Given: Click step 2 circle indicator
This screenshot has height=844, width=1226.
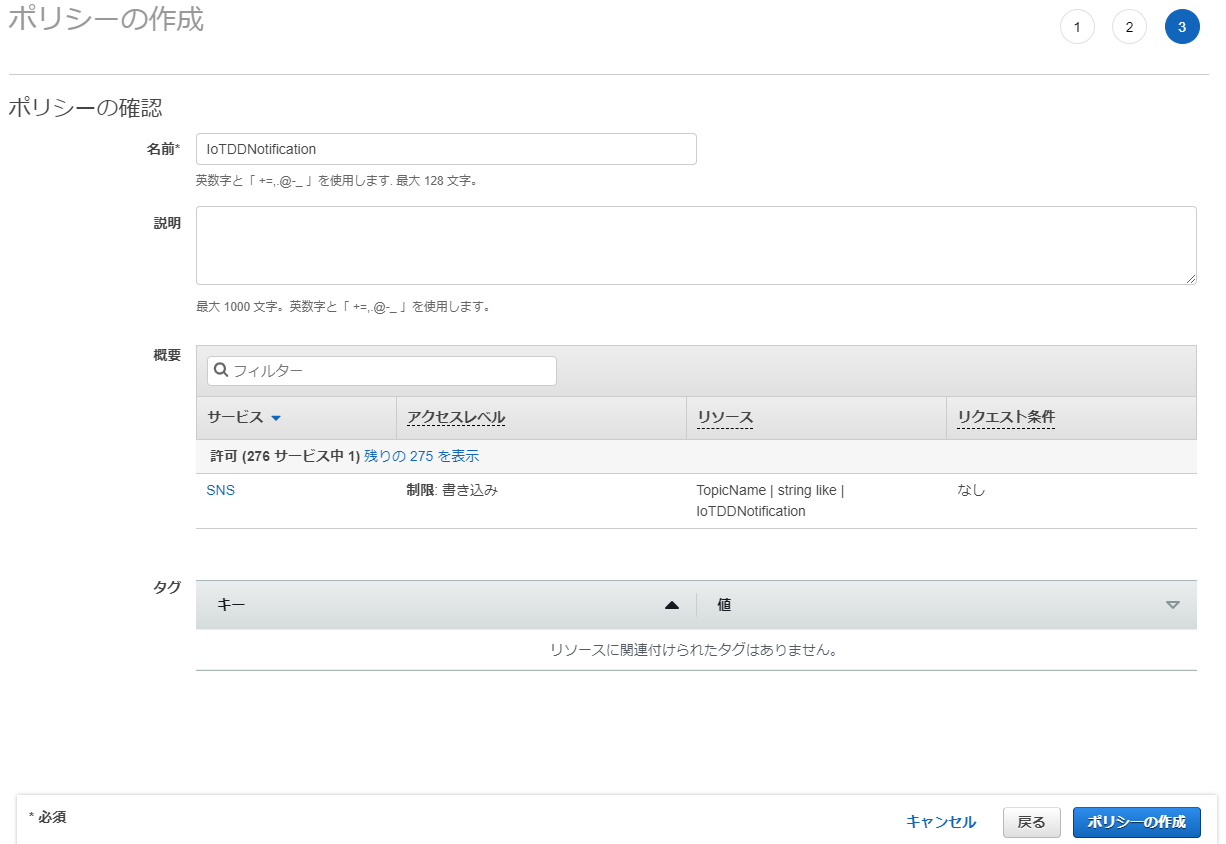Looking at the screenshot, I should coord(1129,27).
